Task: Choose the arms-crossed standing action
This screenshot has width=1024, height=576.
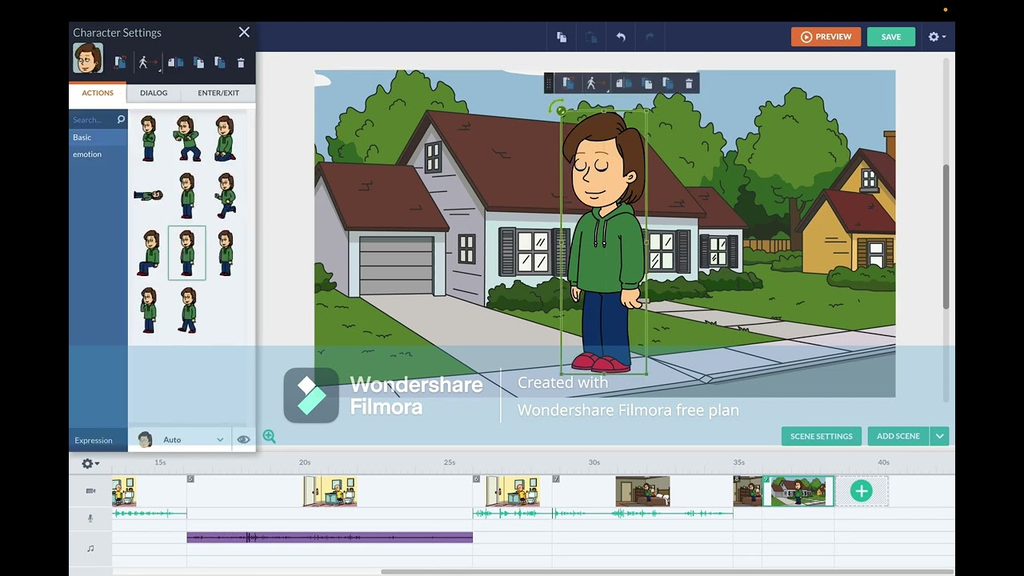Action: (149, 138)
